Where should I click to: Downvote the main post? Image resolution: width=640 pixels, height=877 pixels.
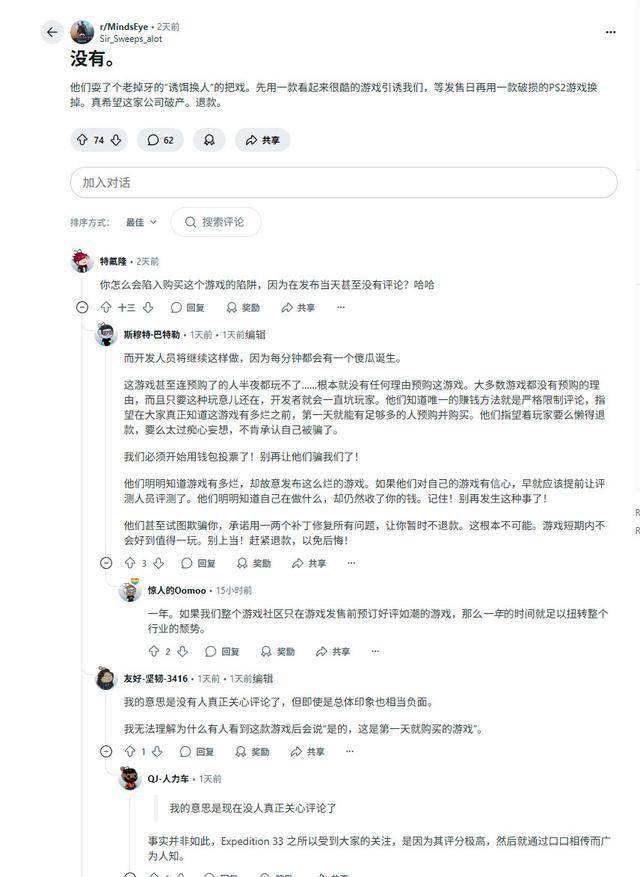point(116,140)
